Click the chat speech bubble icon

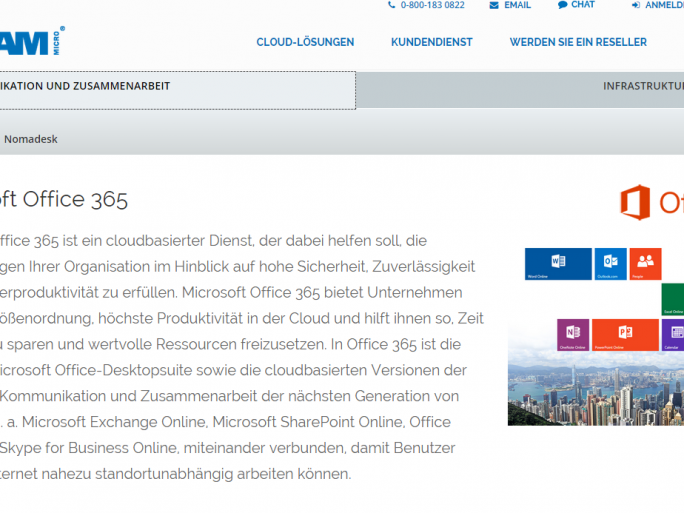click(562, 5)
